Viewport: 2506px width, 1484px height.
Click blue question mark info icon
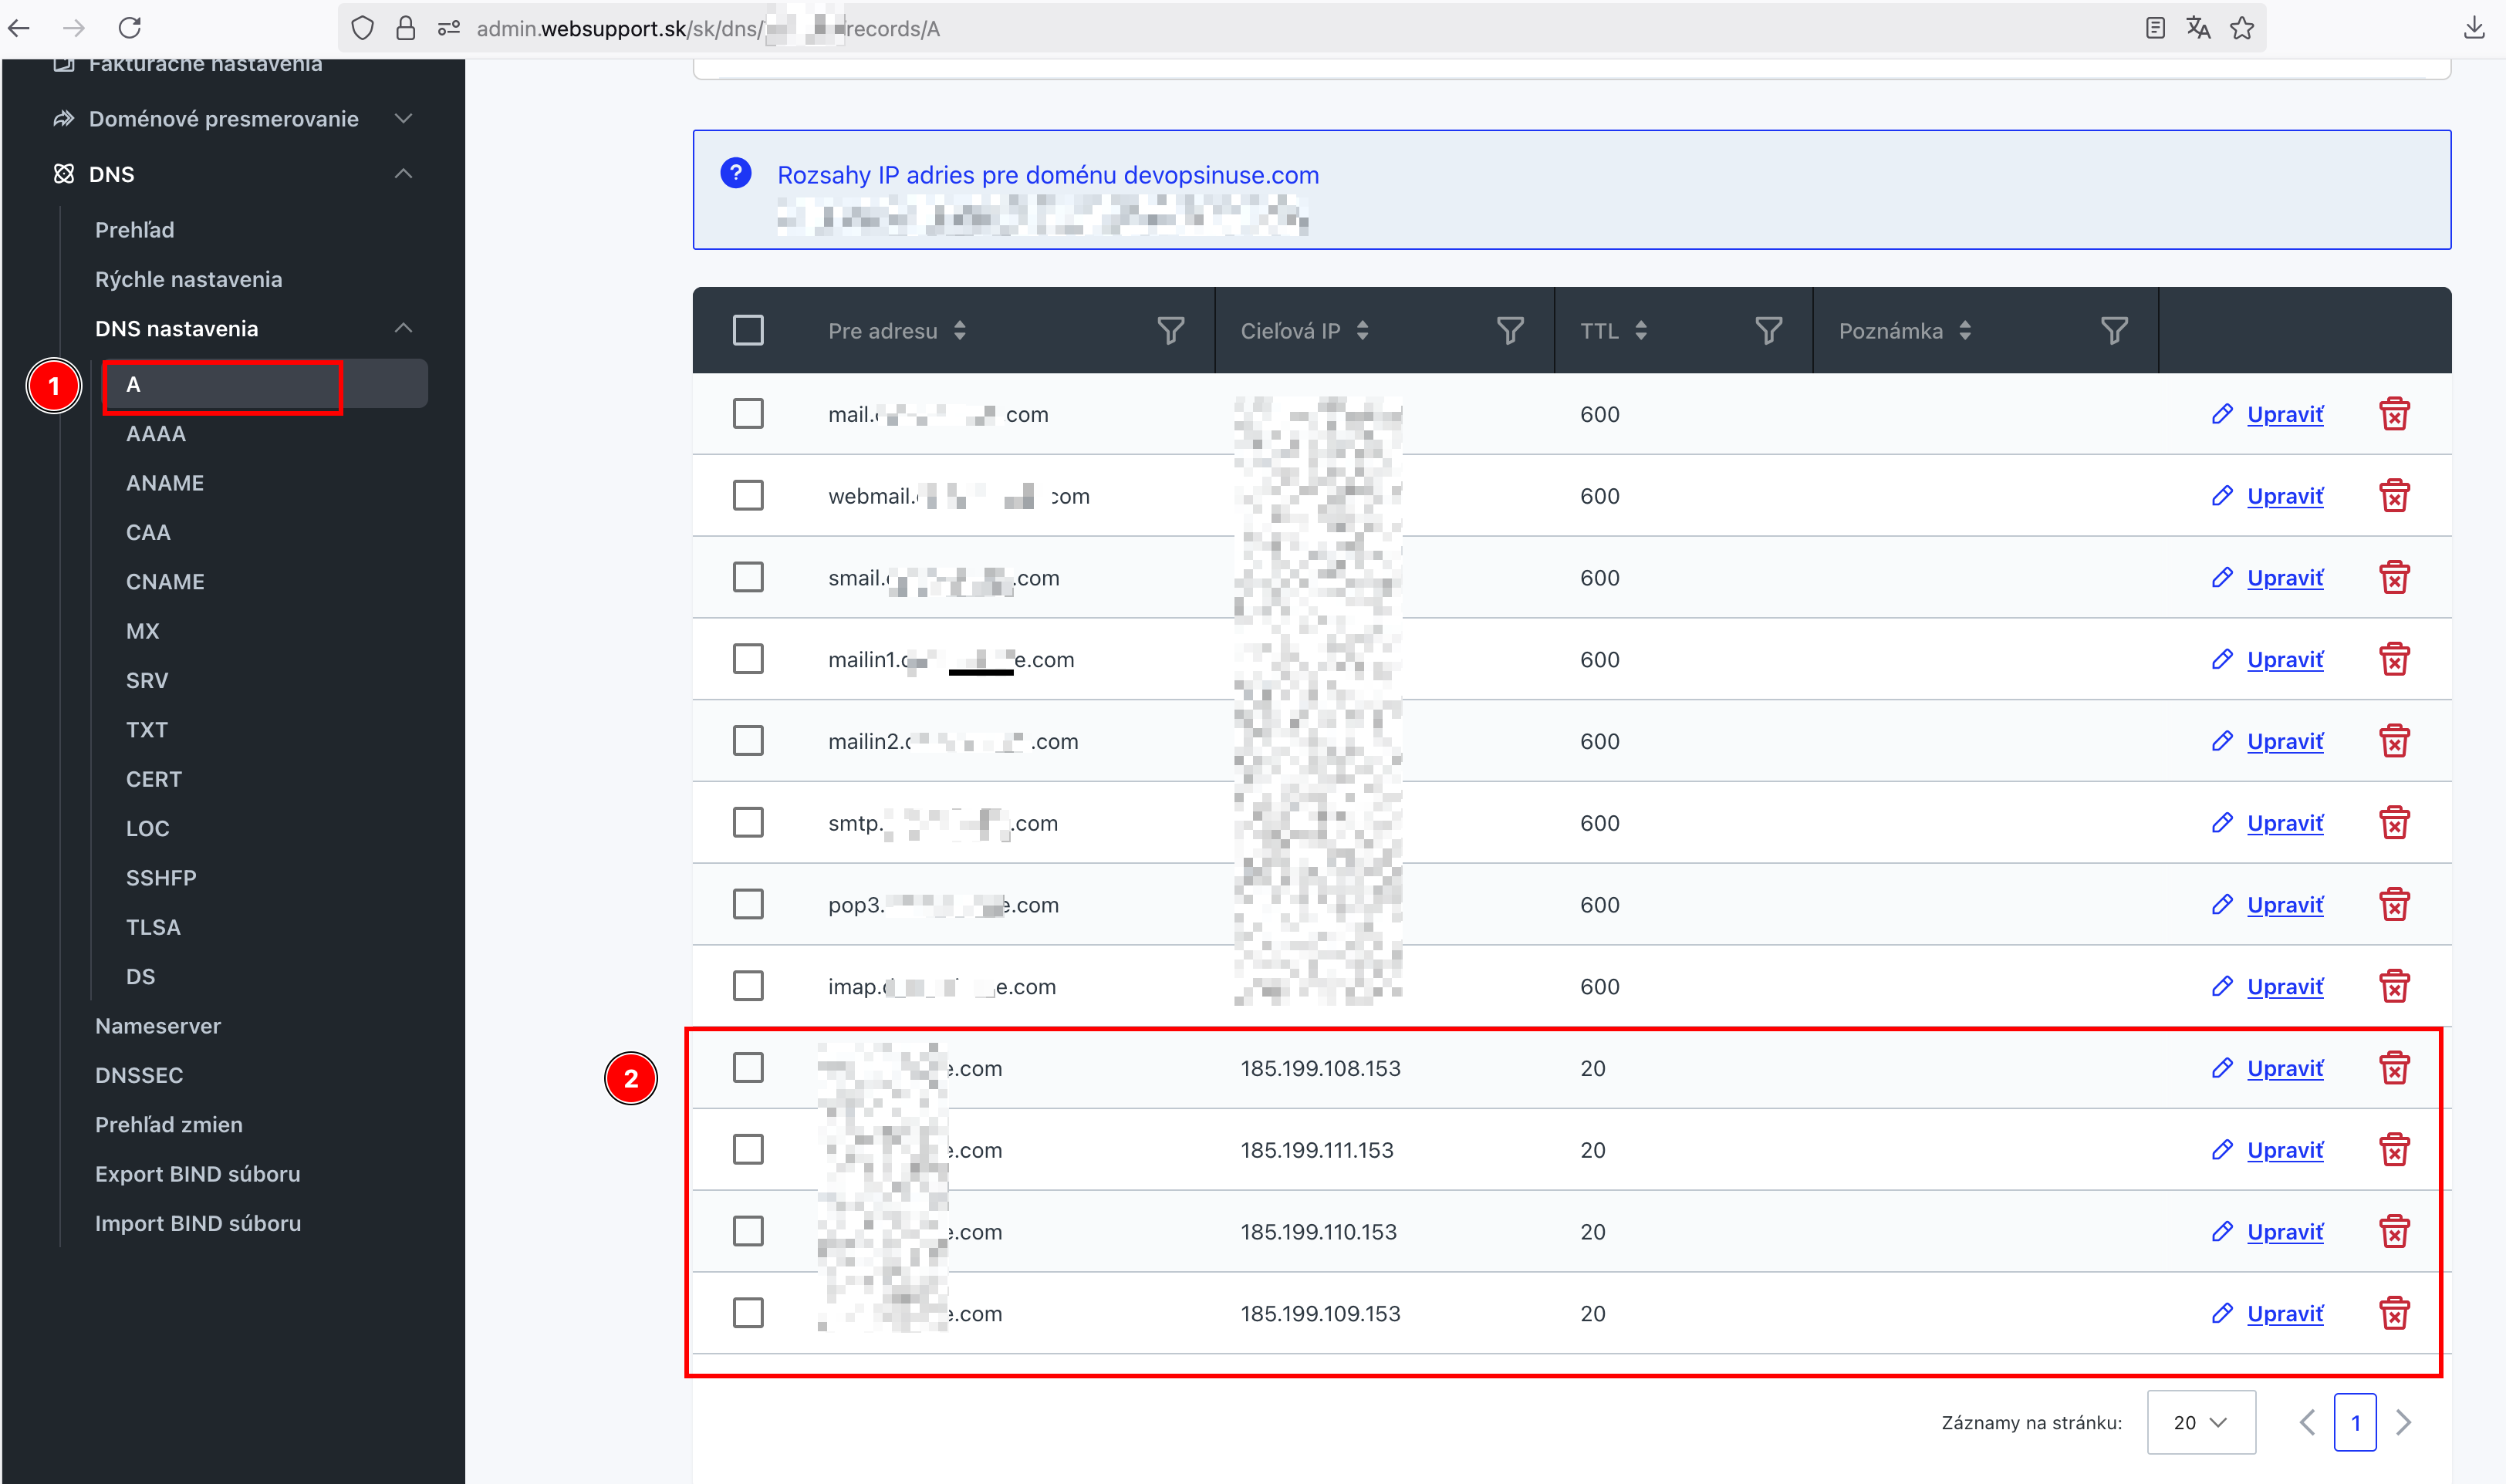click(736, 174)
